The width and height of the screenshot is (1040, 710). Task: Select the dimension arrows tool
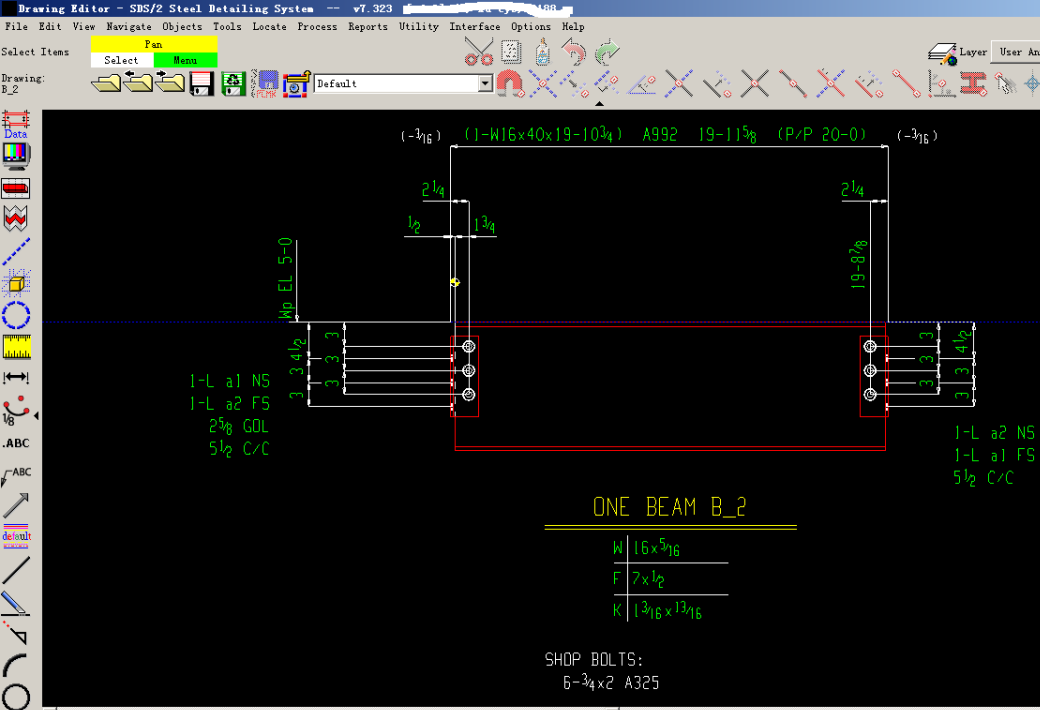pyautogui.click(x=16, y=378)
